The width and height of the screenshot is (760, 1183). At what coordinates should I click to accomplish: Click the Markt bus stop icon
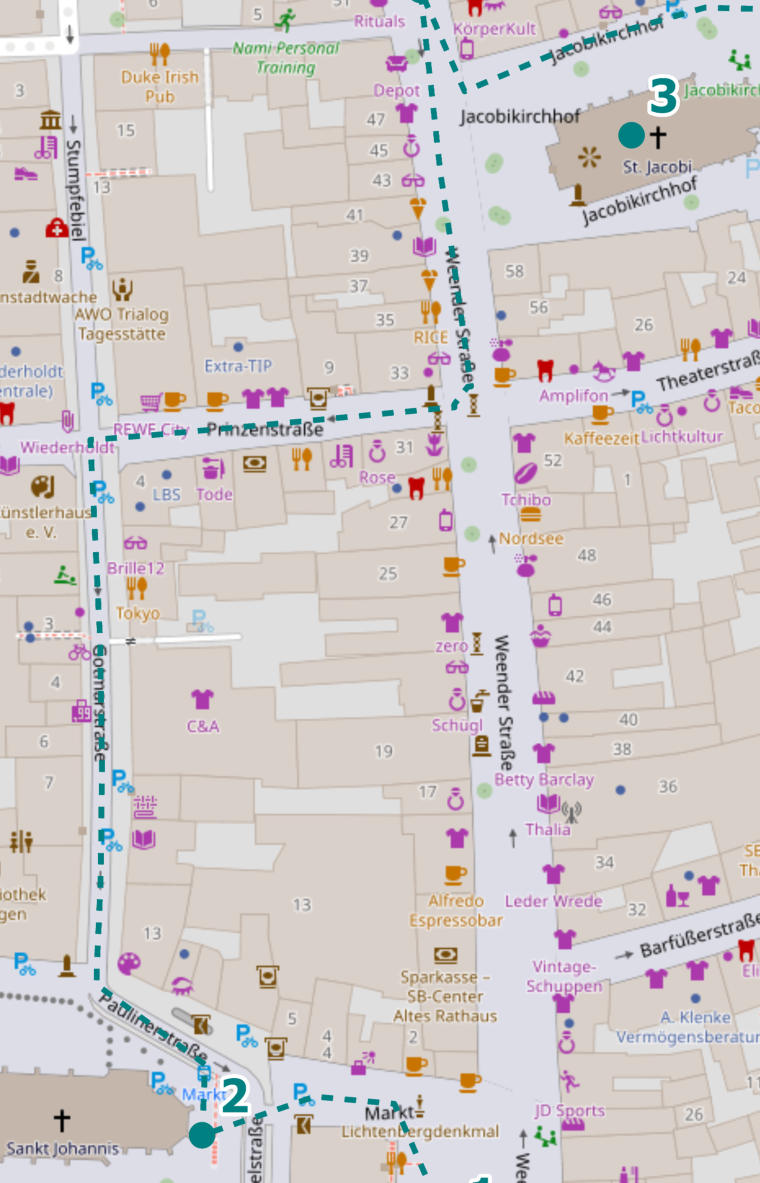[204, 1073]
